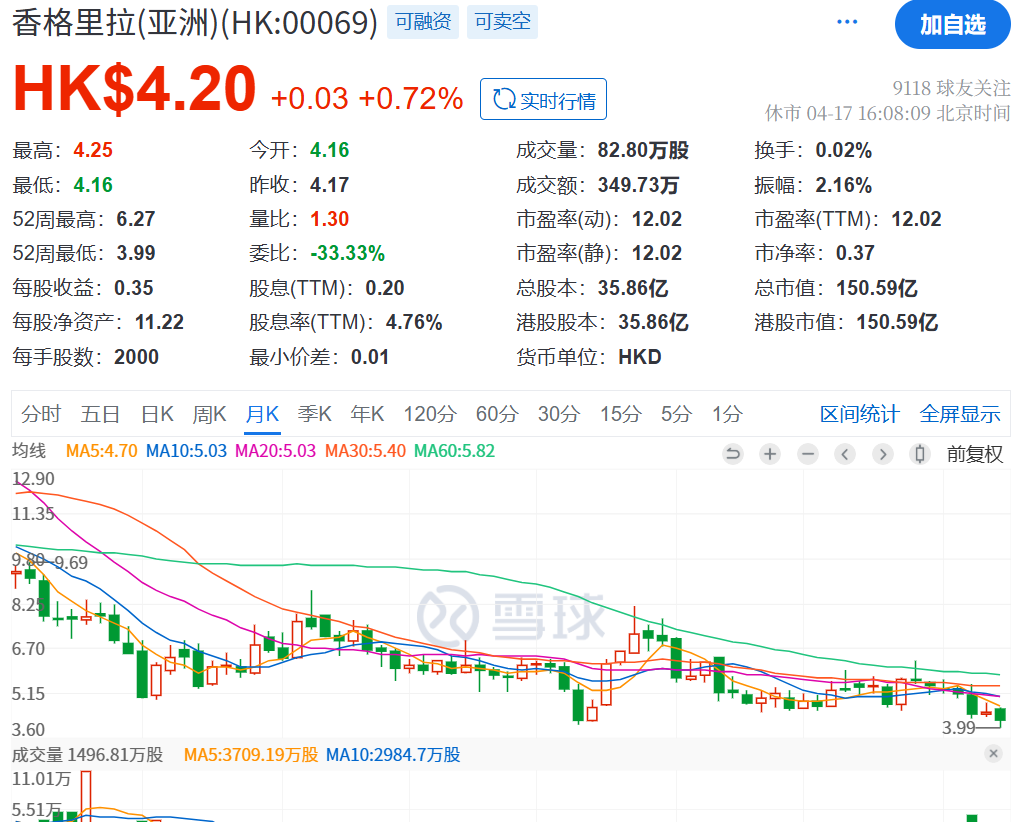Click the 总市值 150.59亿 value
1030x822 pixels.
[876, 288]
